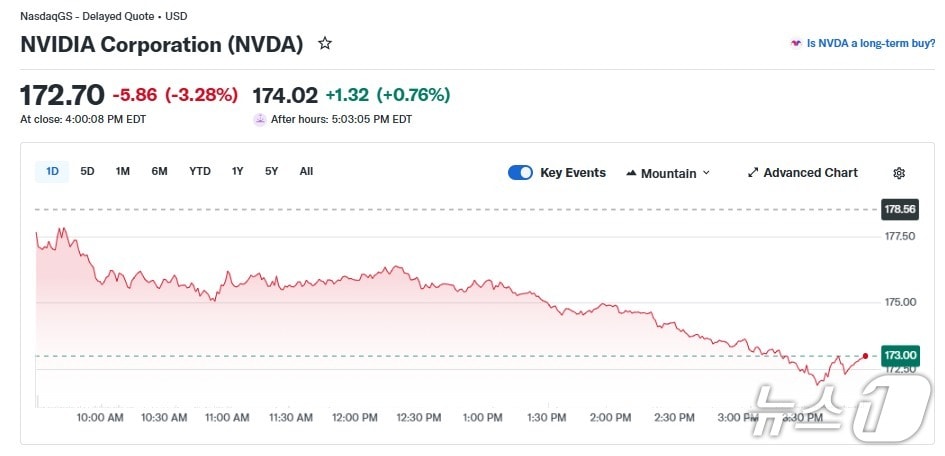
Task: Click the after-hours moon icon
Action: coord(261,119)
